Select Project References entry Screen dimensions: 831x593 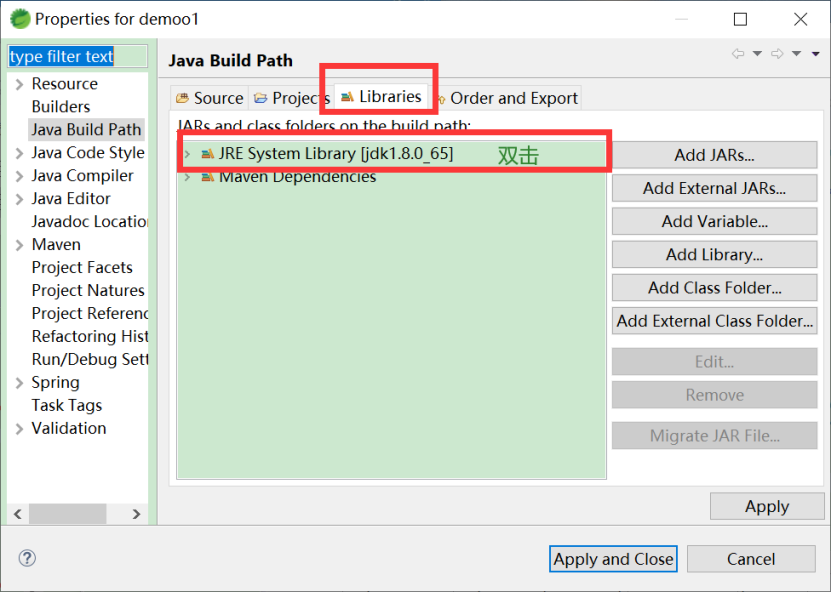pos(90,313)
